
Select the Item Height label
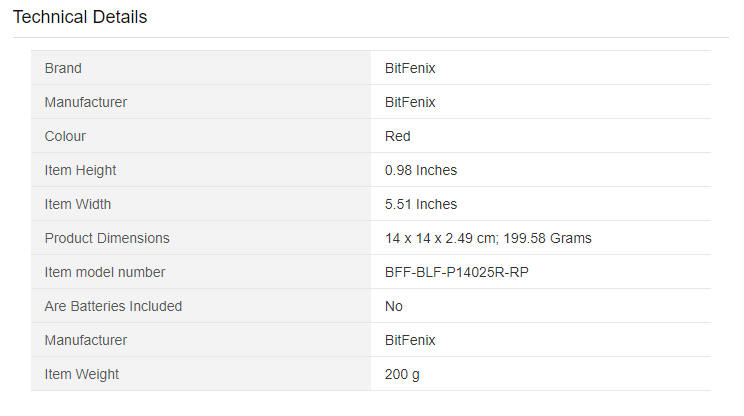click(x=80, y=170)
